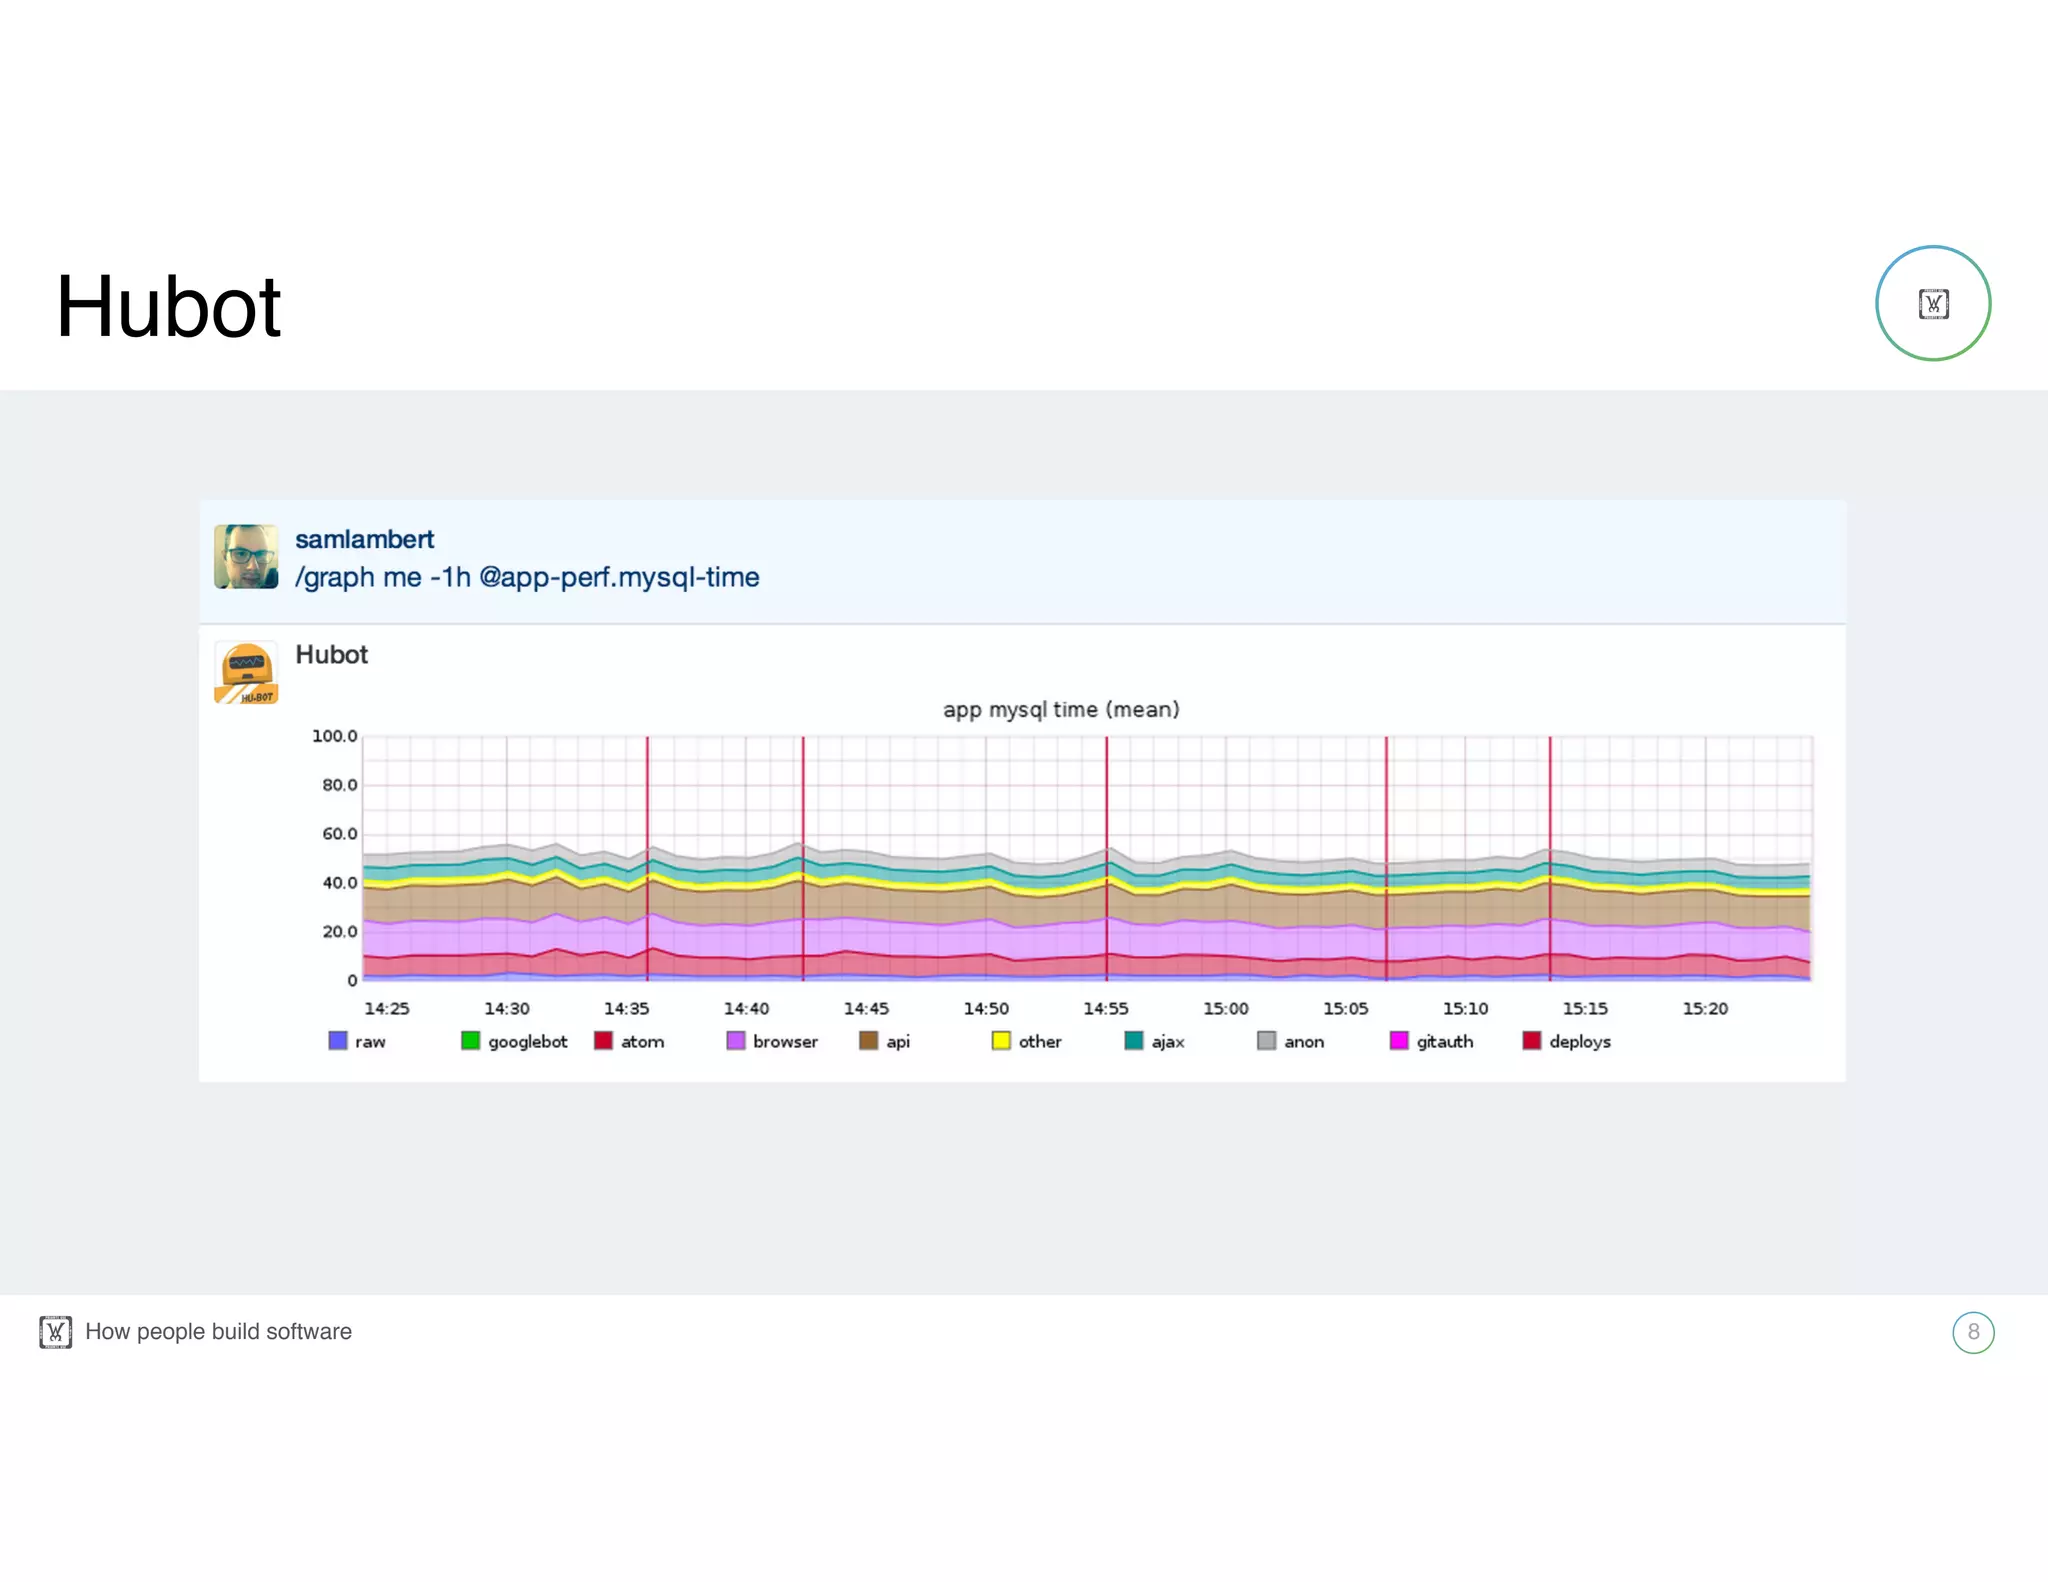
Task: Open the samlambert username link
Action: (364, 539)
